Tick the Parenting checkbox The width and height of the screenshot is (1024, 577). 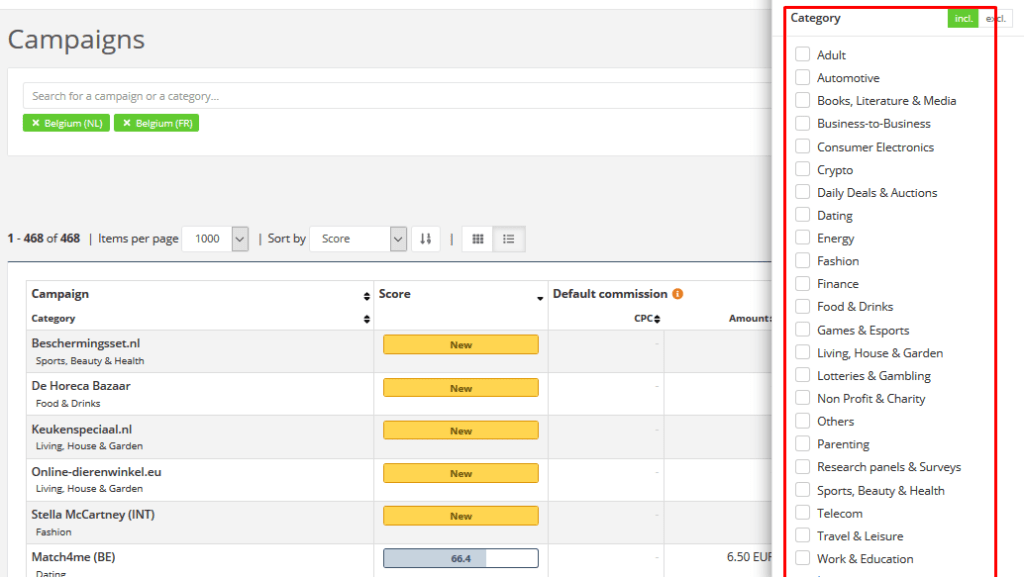tap(803, 444)
